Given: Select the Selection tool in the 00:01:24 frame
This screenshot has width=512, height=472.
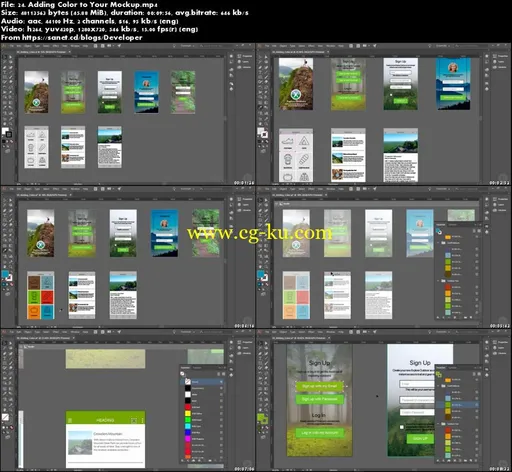Looking at the screenshot, I should tap(5, 57).
